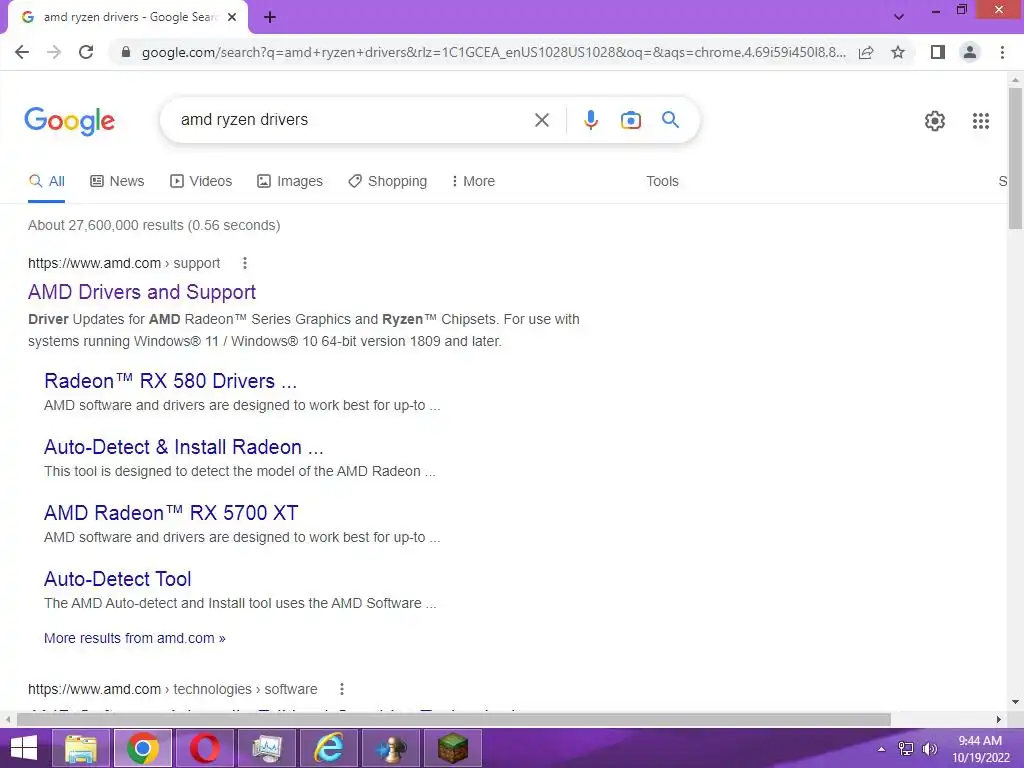The height and width of the screenshot is (768, 1024).
Task: Close the amd ryzen drivers tab
Action: point(232,17)
